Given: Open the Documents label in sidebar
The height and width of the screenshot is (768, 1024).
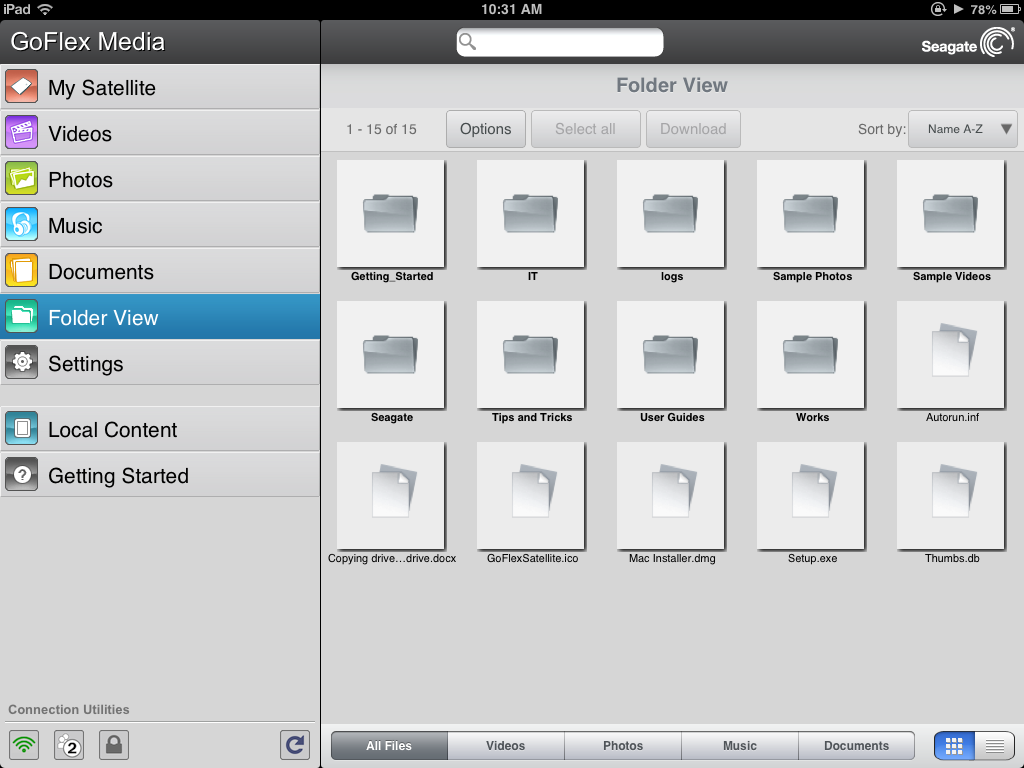Looking at the screenshot, I should click(101, 272).
